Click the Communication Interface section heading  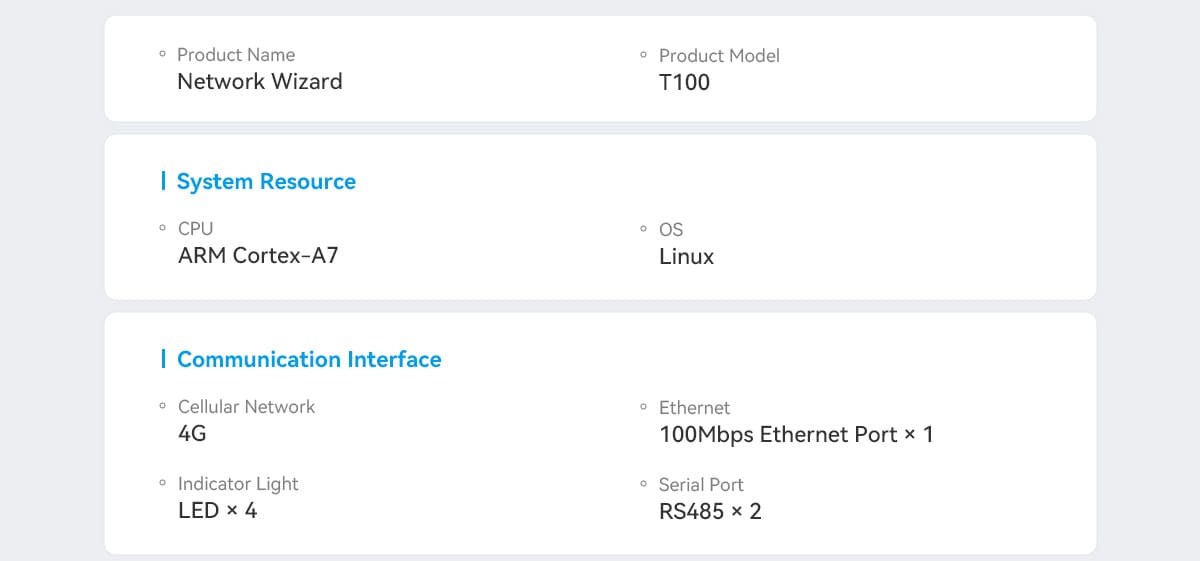point(309,360)
